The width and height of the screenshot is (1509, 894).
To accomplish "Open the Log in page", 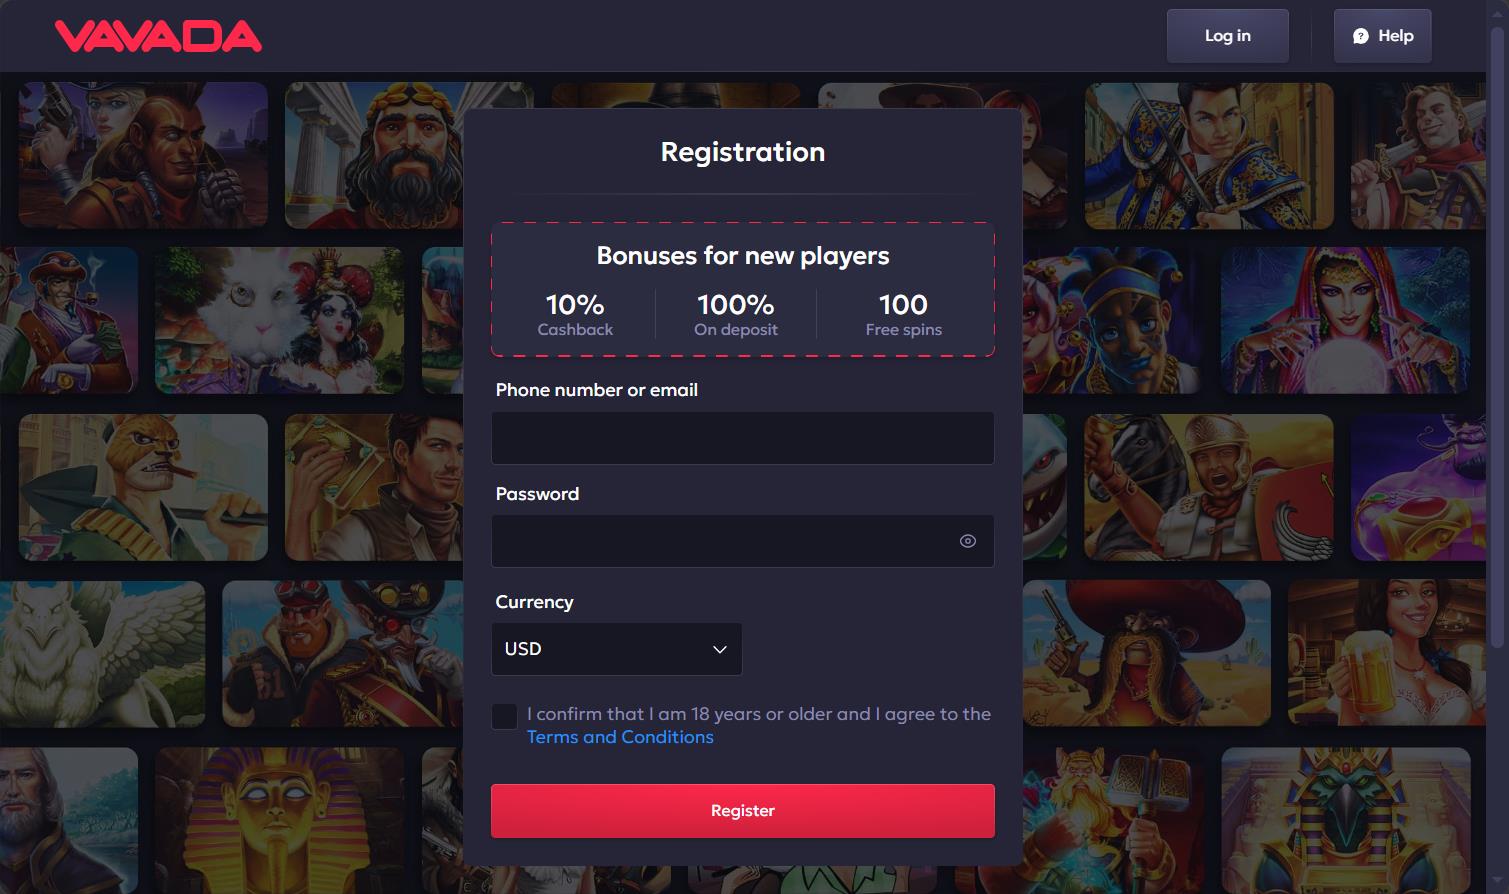I will 1227,36.
